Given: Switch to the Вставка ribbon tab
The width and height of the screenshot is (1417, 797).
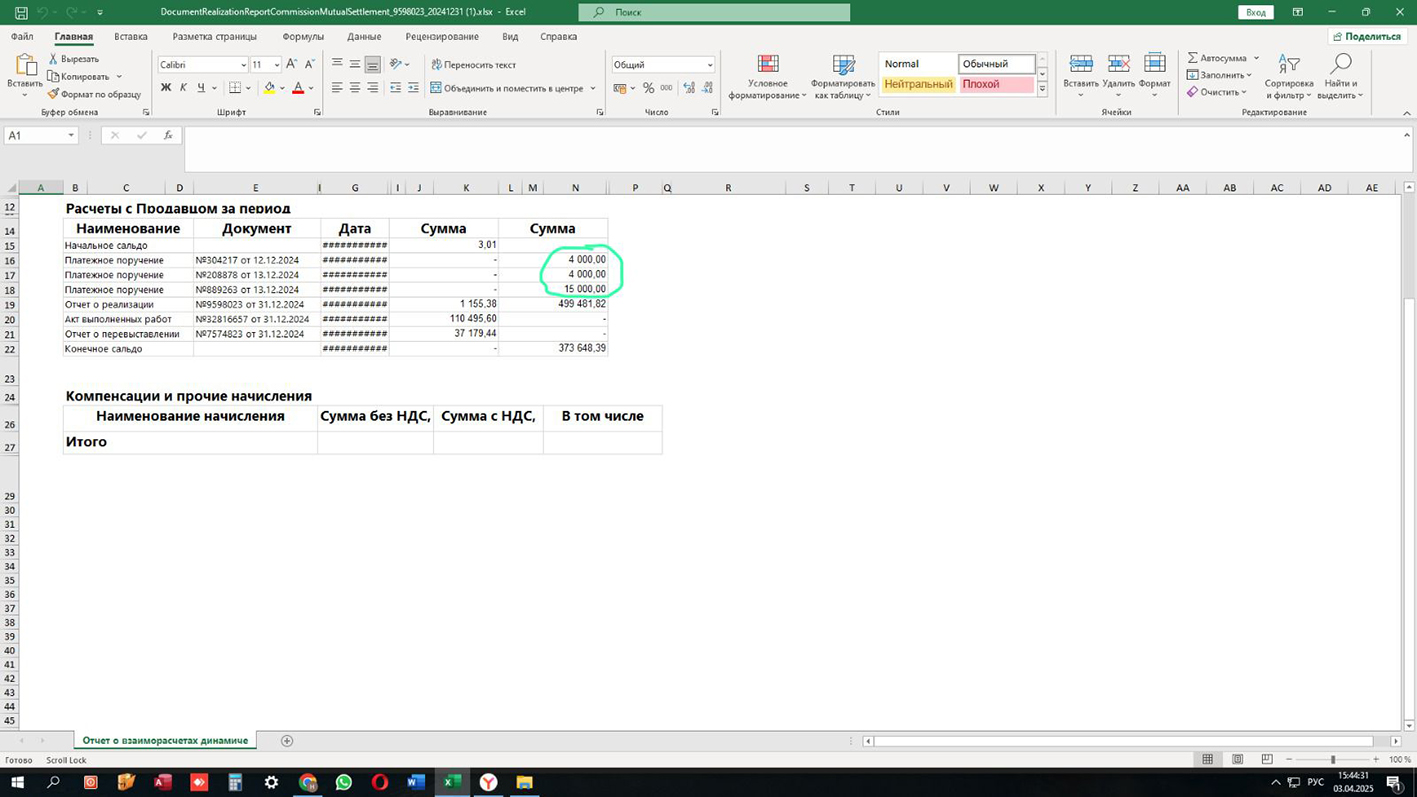Looking at the screenshot, I should click(x=130, y=37).
